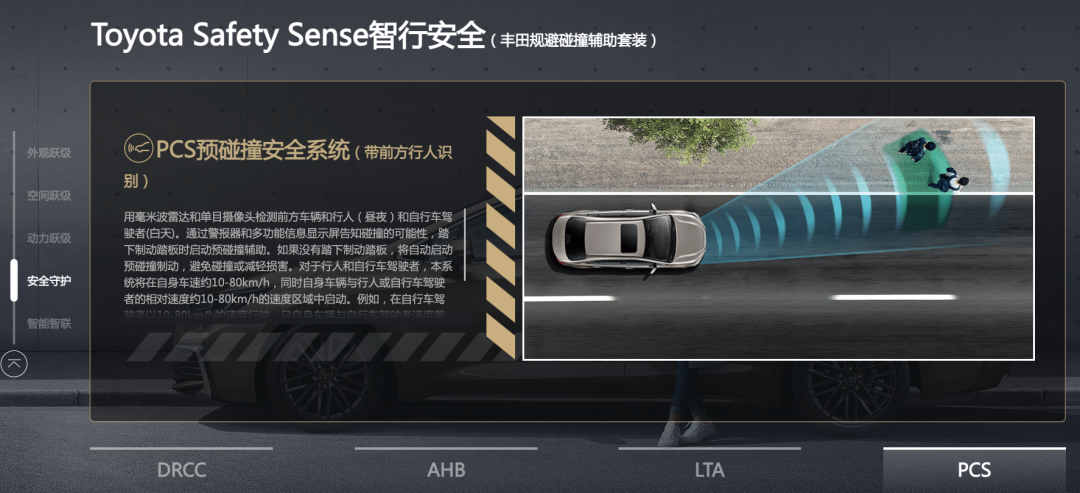Click the description text scrollbar
This screenshot has height=493, width=1080.
click(465, 244)
